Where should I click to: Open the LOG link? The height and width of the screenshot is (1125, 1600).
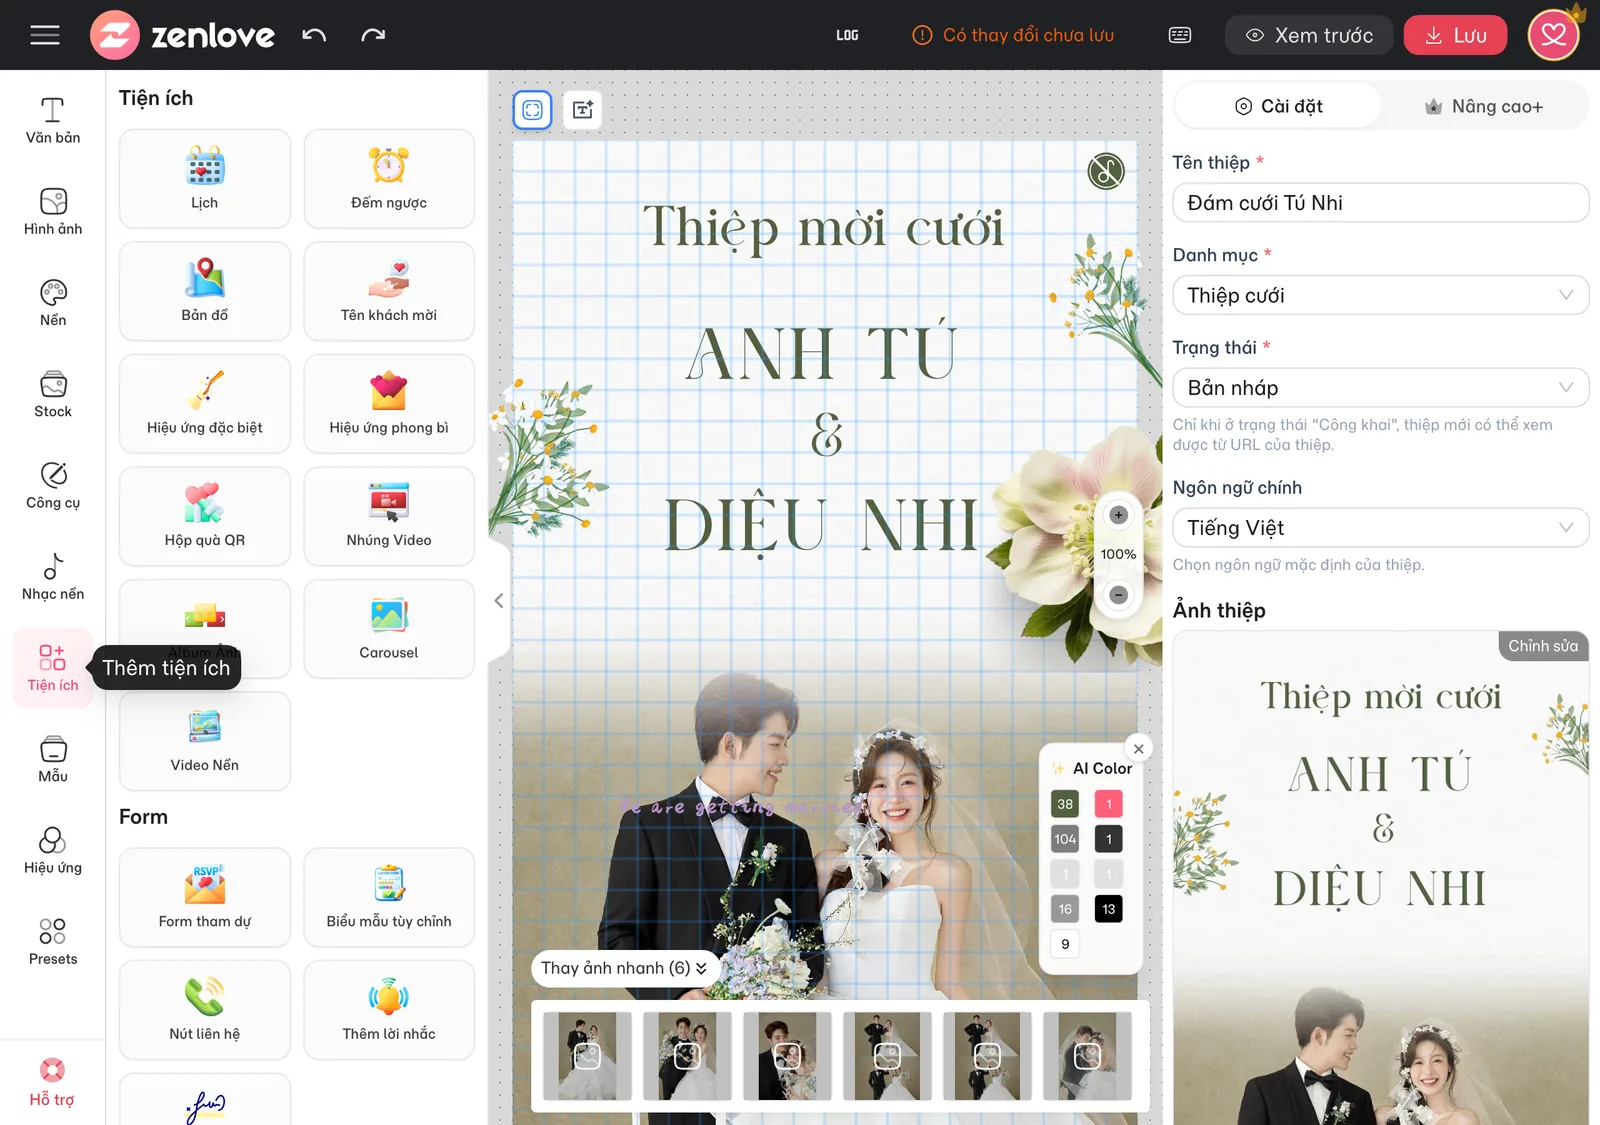[847, 35]
